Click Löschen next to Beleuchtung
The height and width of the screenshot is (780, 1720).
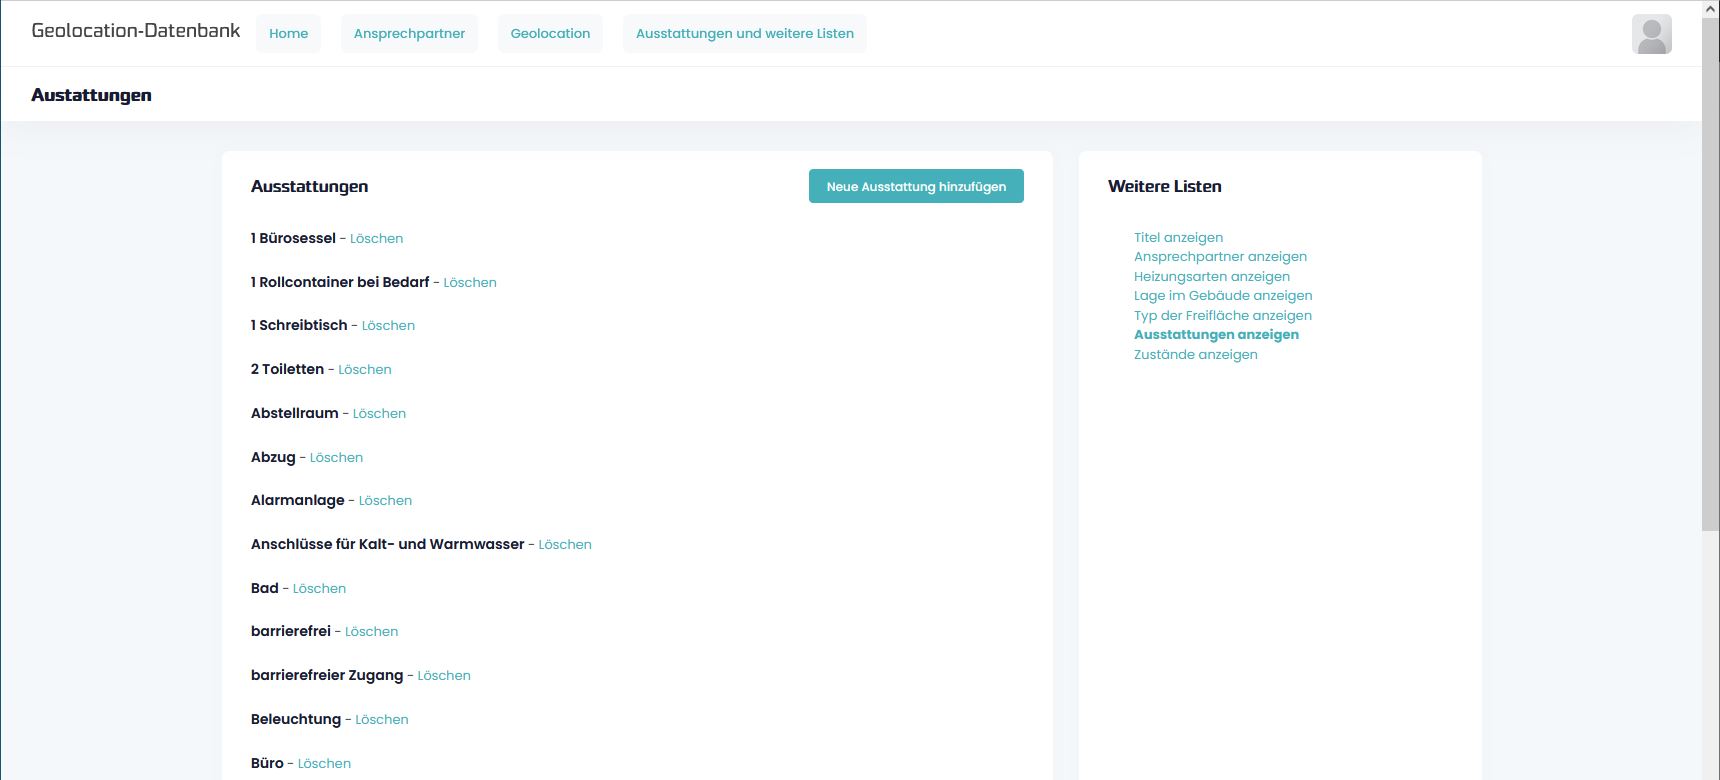point(381,720)
